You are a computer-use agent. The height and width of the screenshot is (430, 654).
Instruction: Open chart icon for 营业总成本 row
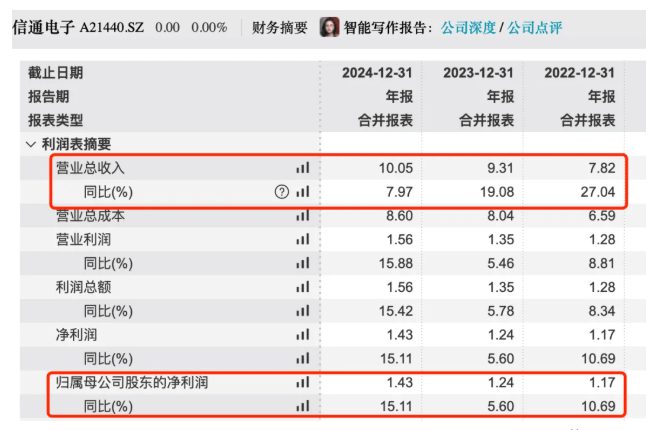302,215
